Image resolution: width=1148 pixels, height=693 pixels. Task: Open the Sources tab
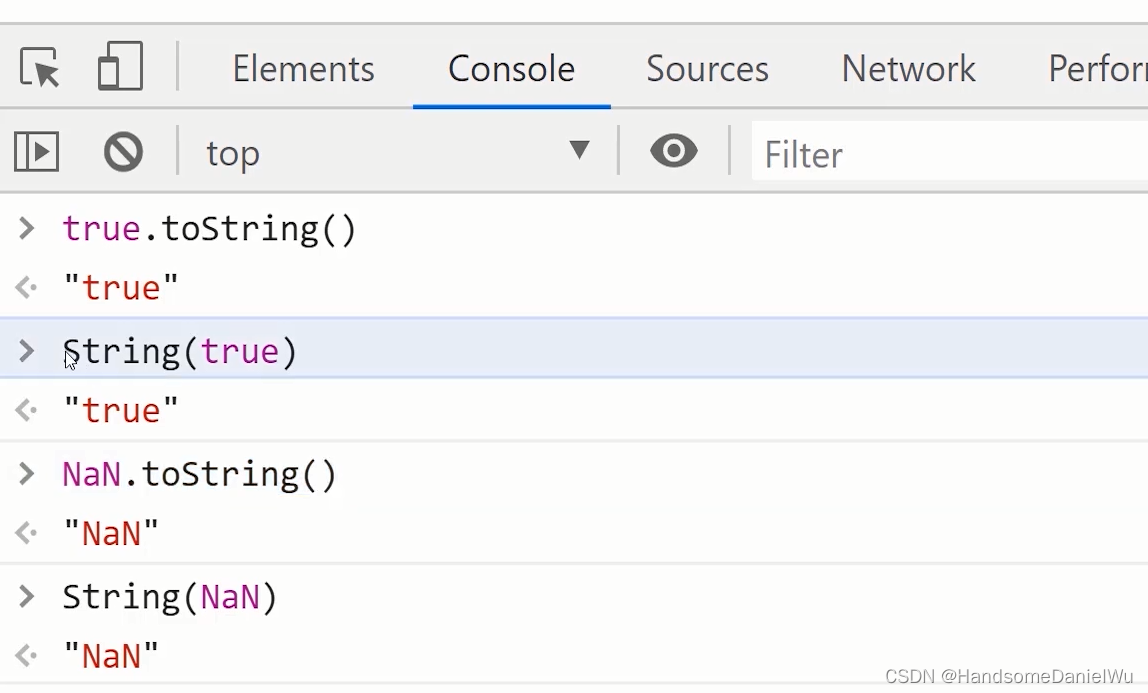coord(707,69)
